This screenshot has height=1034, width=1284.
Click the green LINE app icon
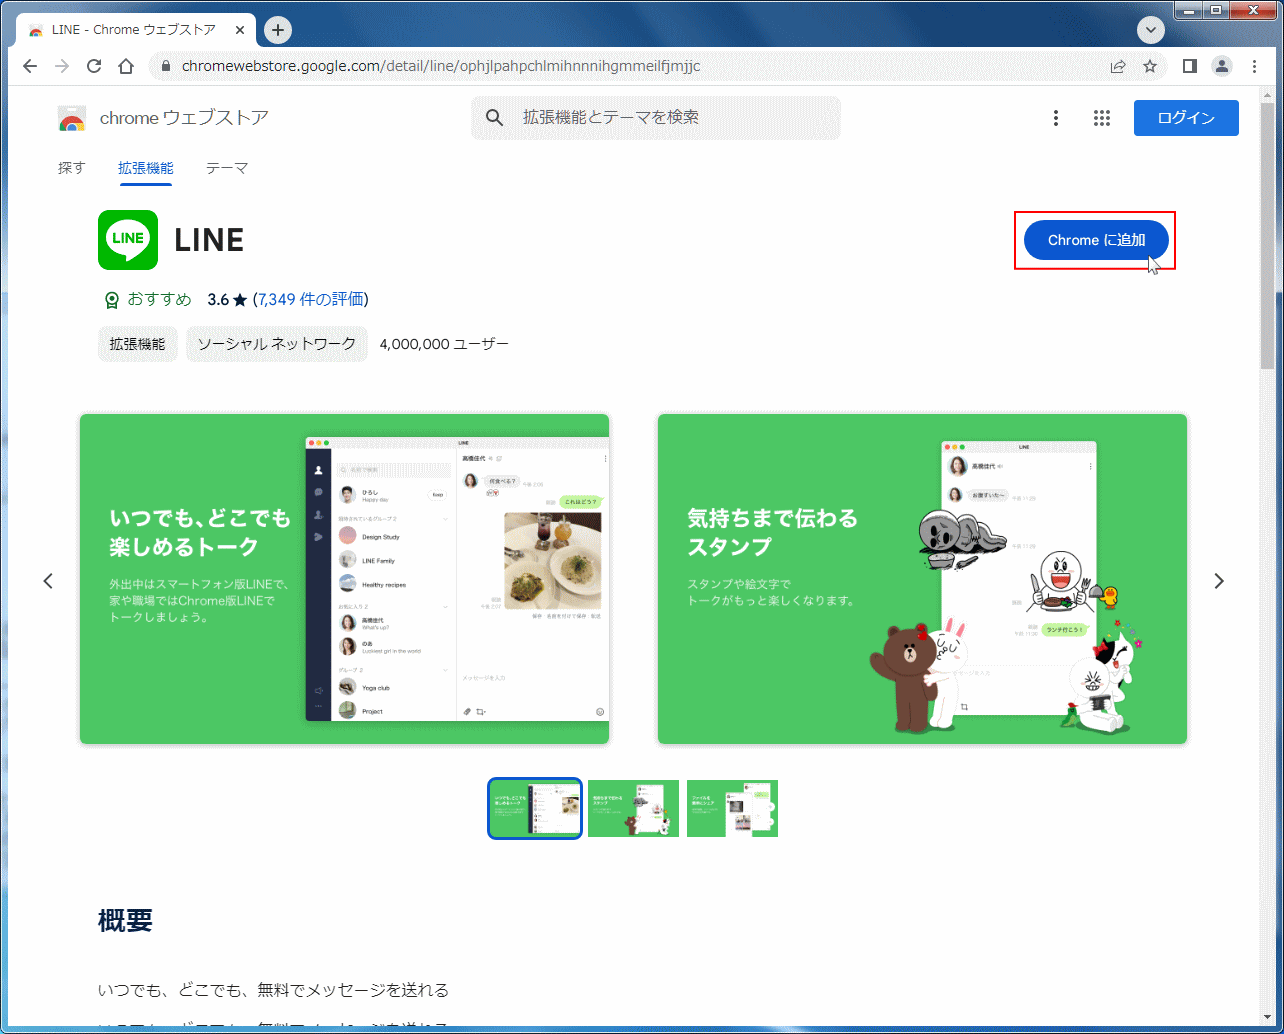pos(128,240)
